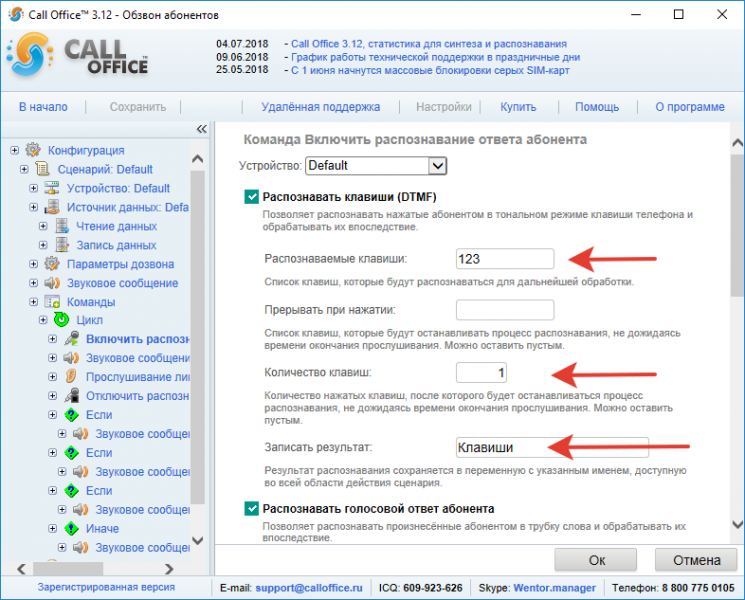Select the Запись данных tree item
This screenshot has width=745, height=600.
116,245
